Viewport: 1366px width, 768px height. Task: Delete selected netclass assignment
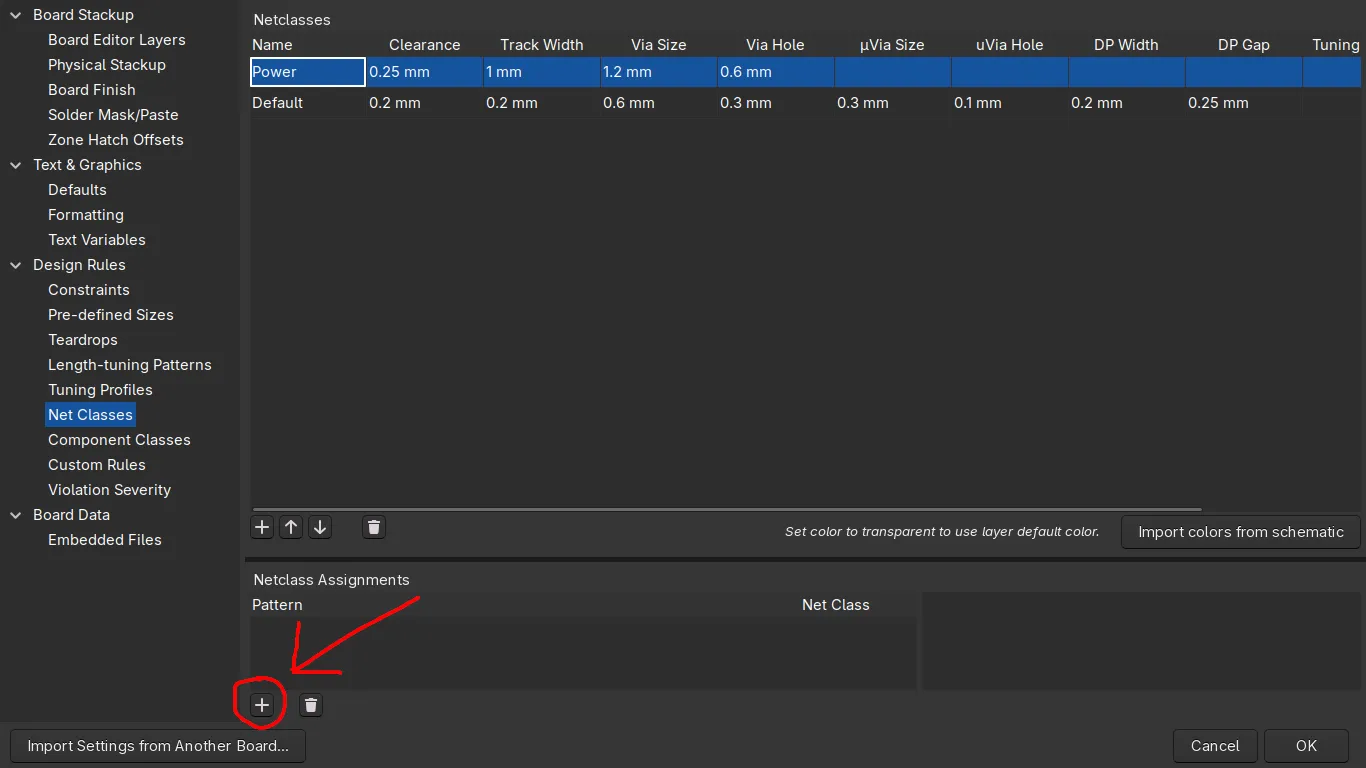(x=311, y=705)
